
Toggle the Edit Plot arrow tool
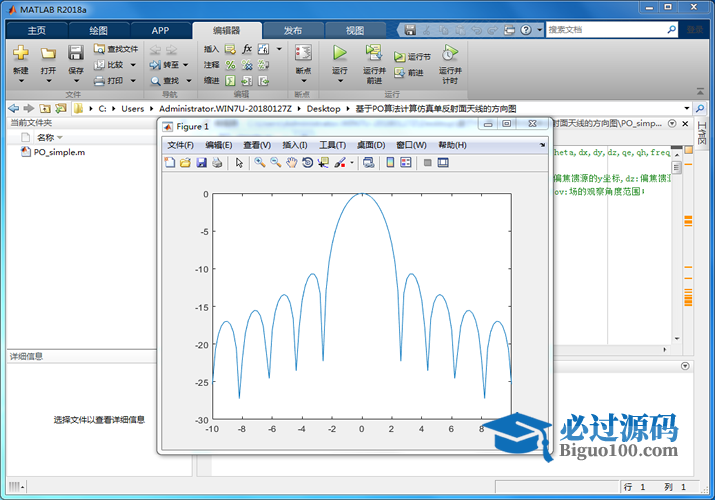tap(239, 162)
